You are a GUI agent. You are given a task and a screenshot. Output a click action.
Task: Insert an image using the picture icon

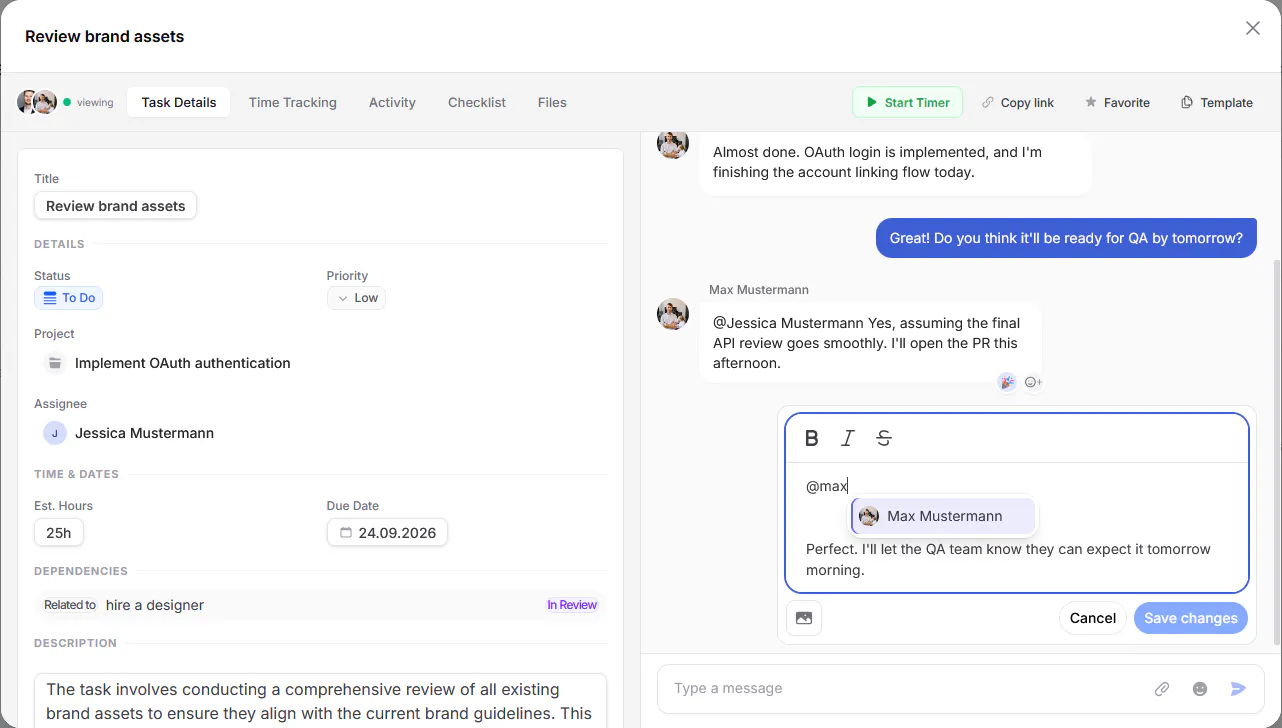pyautogui.click(x=804, y=618)
